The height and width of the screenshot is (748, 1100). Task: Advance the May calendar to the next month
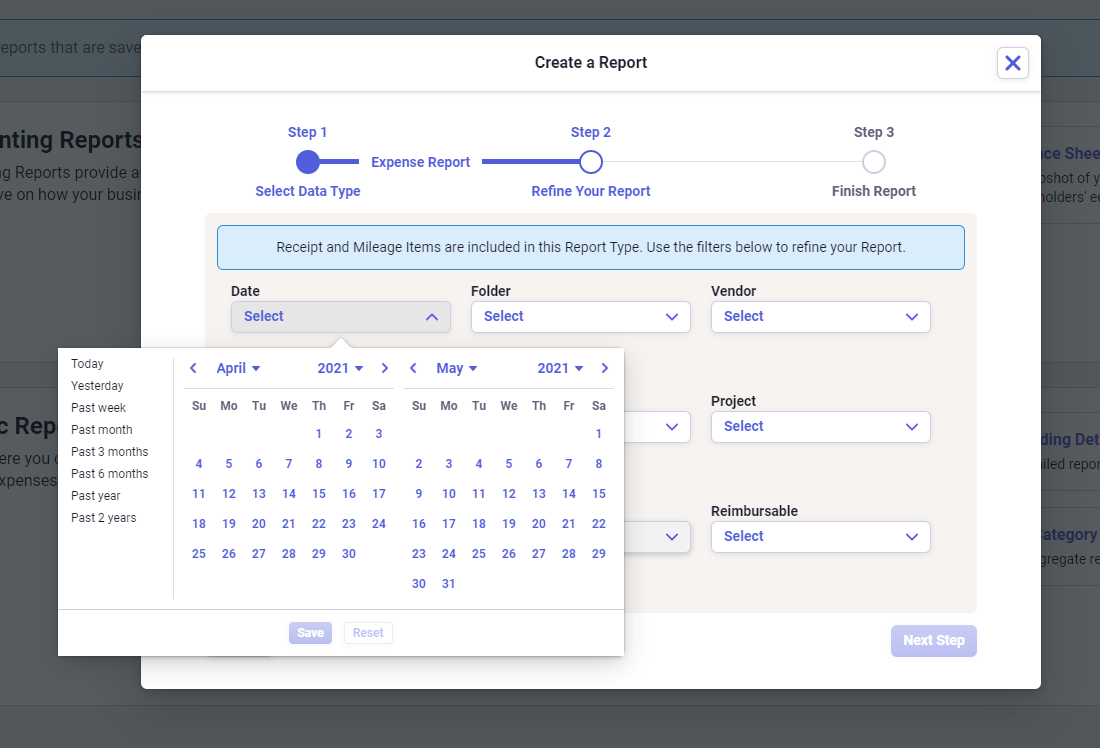point(604,368)
